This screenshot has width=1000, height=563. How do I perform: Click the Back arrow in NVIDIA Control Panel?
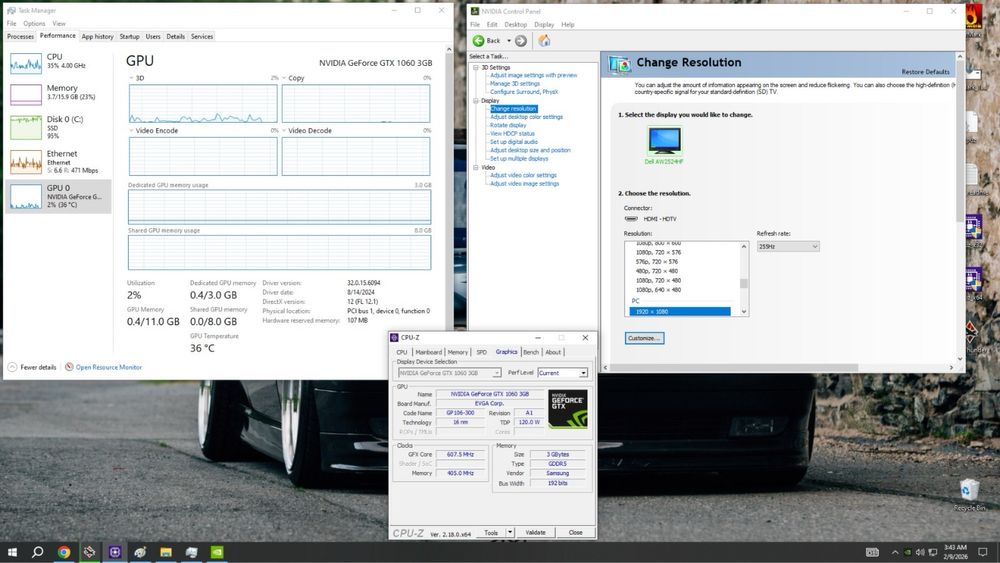478,41
